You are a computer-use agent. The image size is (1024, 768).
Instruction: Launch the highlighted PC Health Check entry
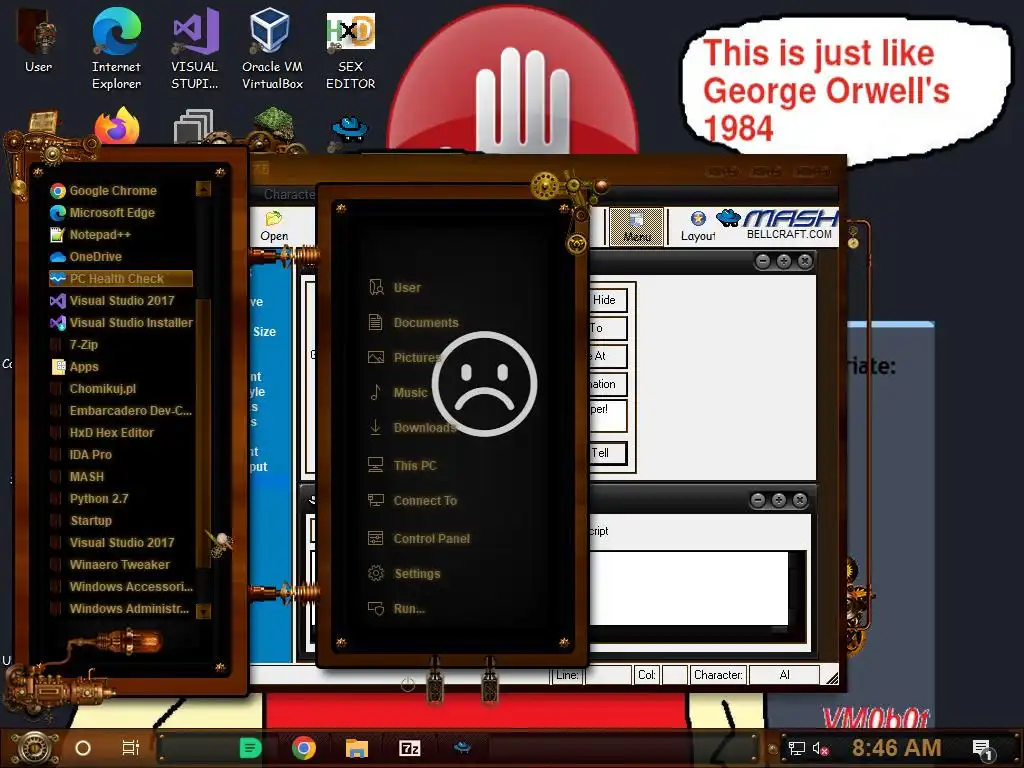[x=121, y=279]
